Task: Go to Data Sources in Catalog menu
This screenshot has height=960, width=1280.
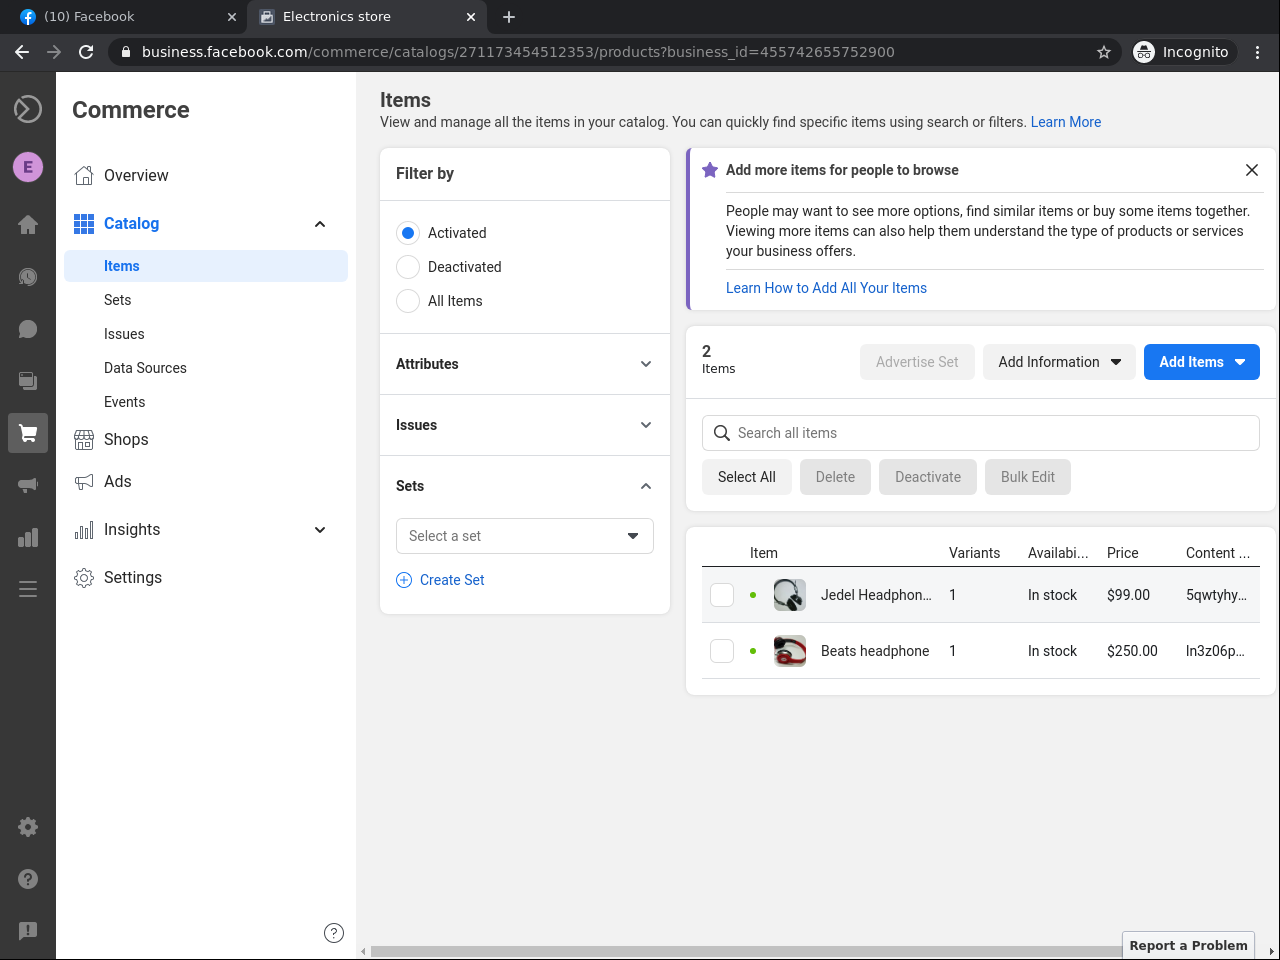Action: tap(145, 368)
